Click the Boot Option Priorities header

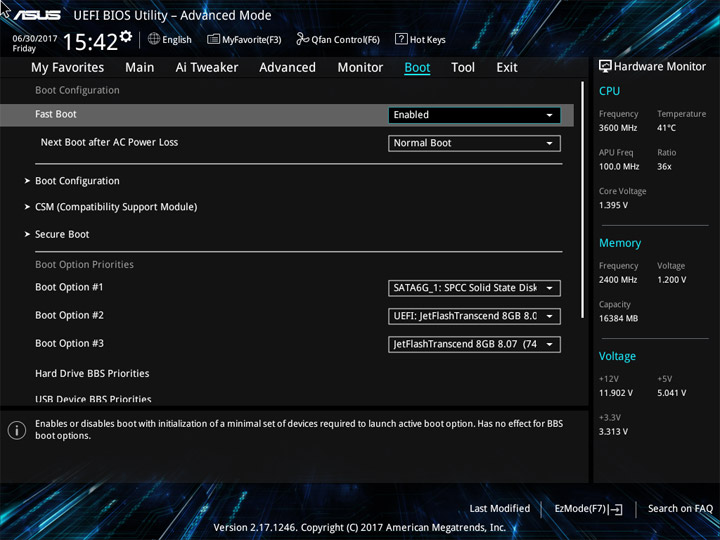[84, 264]
